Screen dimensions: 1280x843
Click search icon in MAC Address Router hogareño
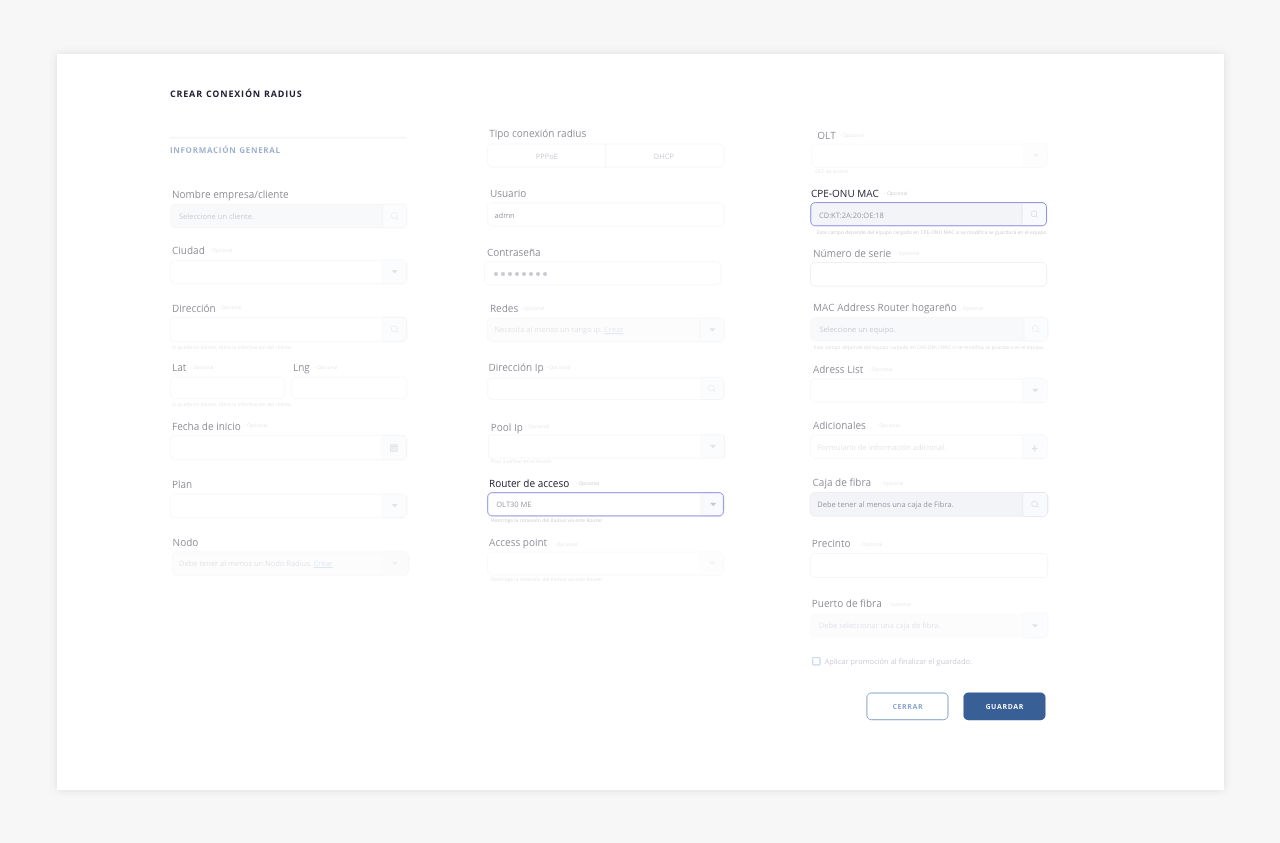(x=1035, y=329)
